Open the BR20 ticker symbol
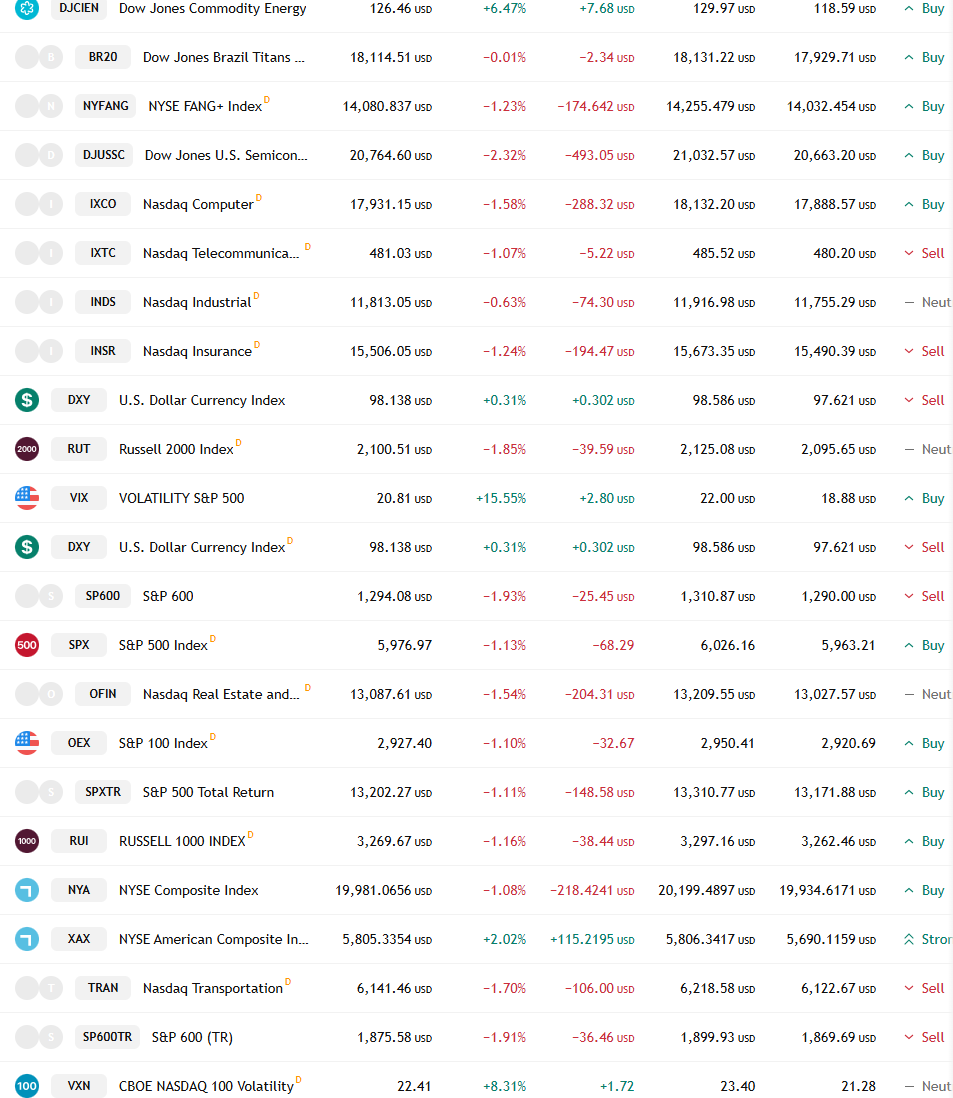The height and width of the screenshot is (1098, 953). pyautogui.click(x=103, y=57)
